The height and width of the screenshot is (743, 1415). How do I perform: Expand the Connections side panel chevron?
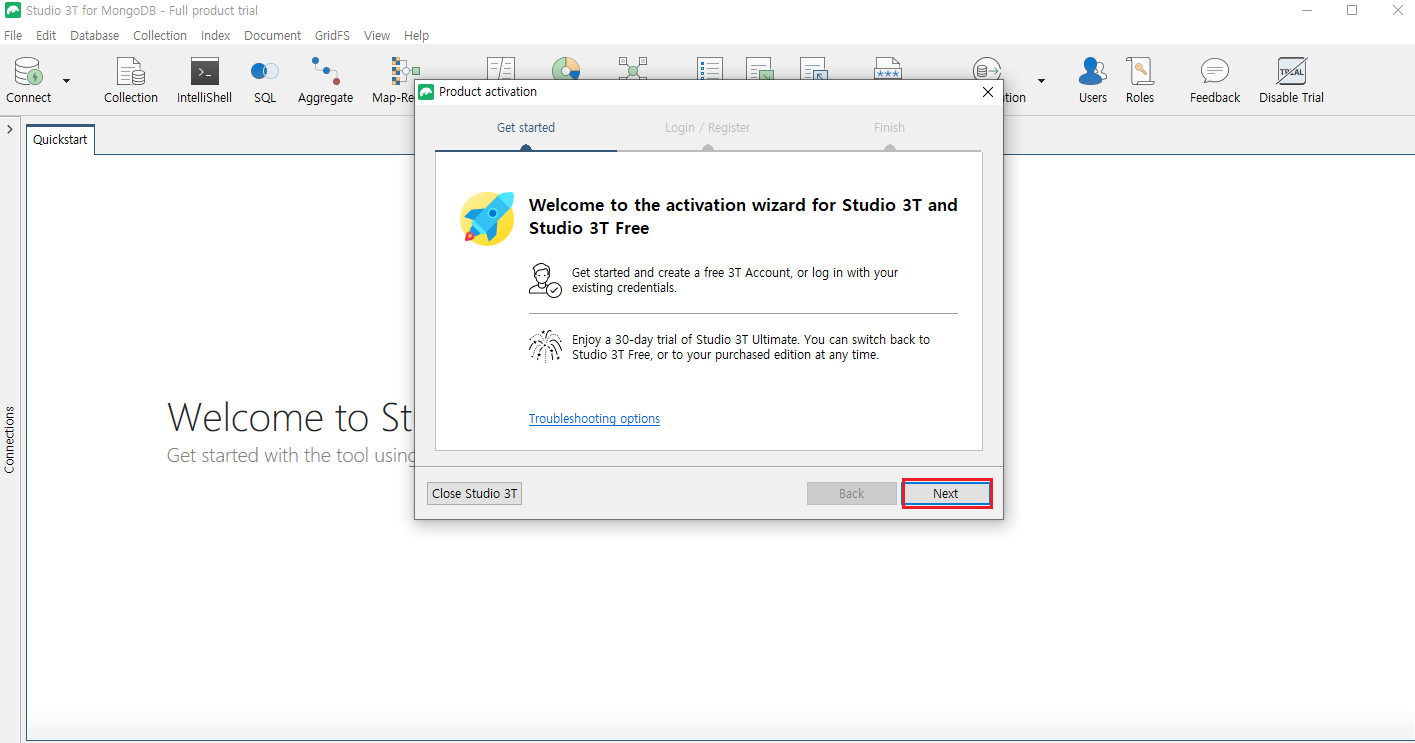(x=9, y=130)
